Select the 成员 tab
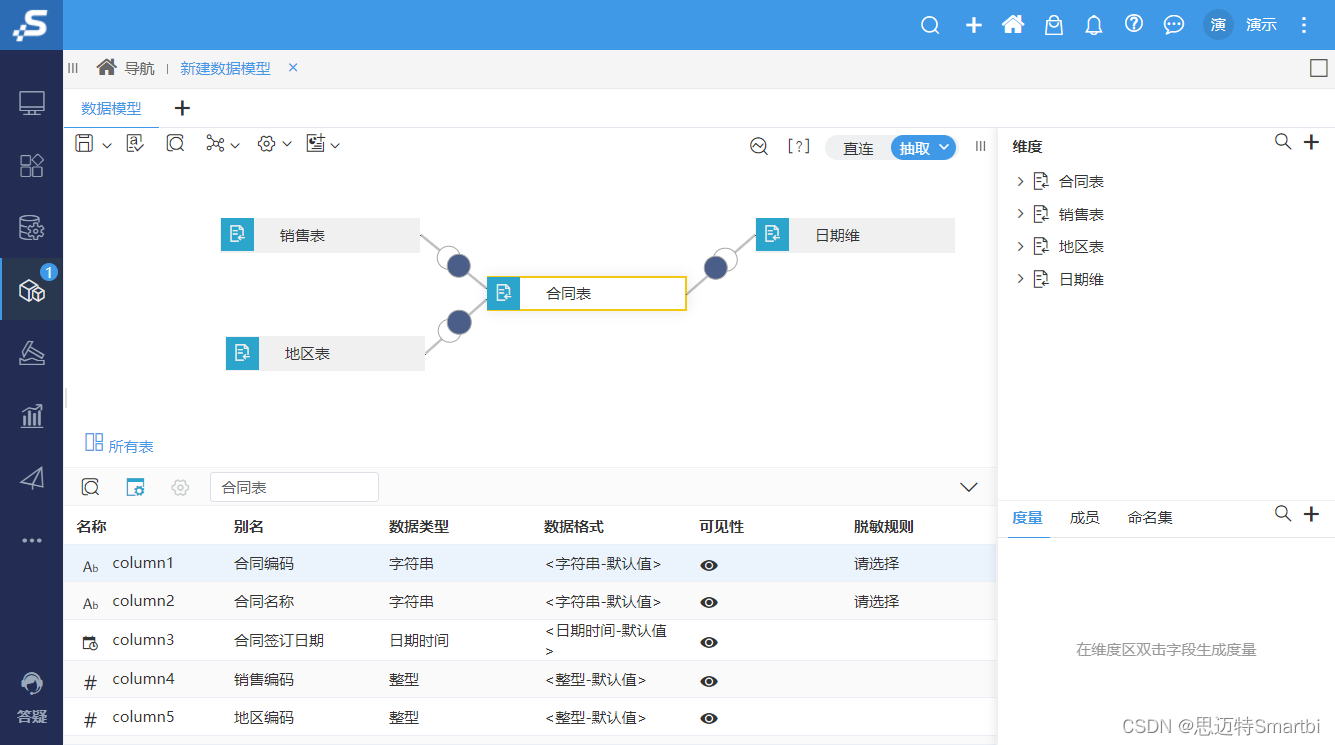This screenshot has height=745, width=1335. 1084,517
